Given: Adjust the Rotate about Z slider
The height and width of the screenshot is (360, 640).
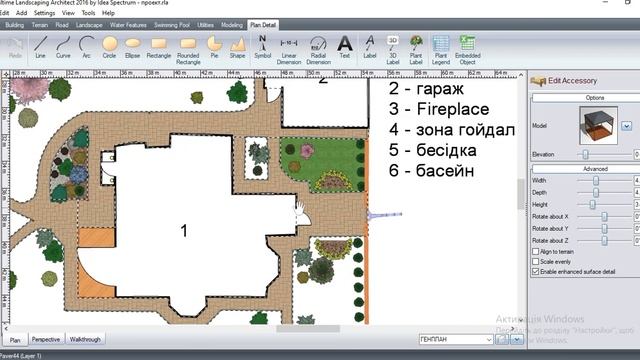Looking at the screenshot, I should 604,240.
